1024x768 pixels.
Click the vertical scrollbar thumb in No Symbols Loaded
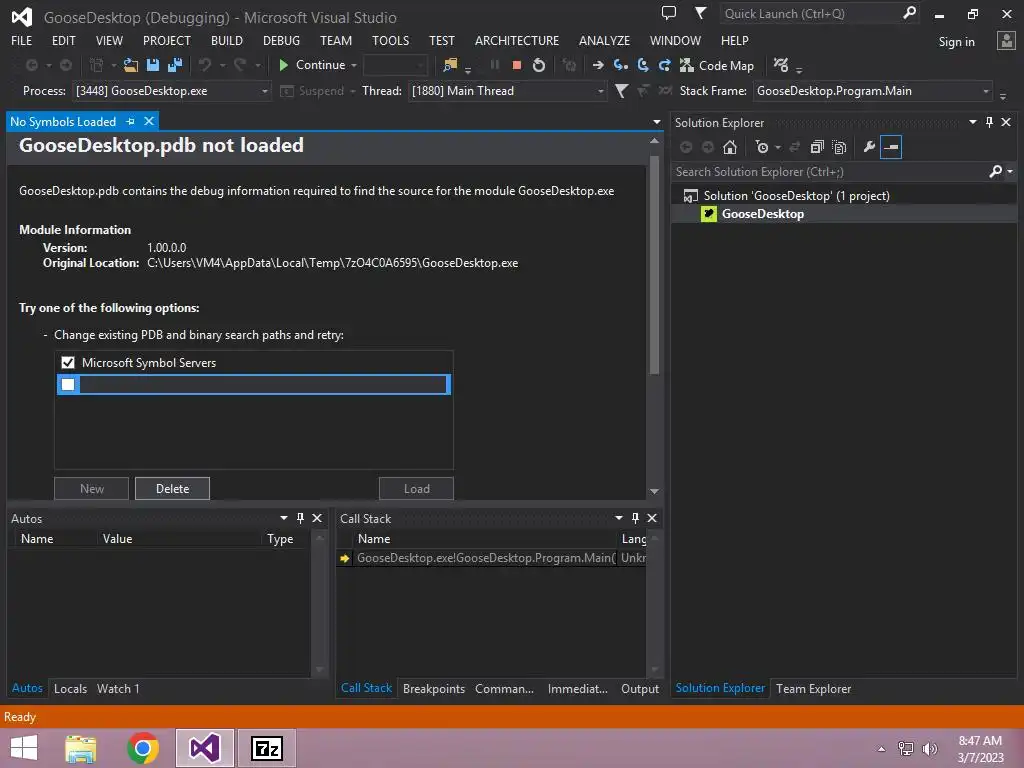point(654,264)
